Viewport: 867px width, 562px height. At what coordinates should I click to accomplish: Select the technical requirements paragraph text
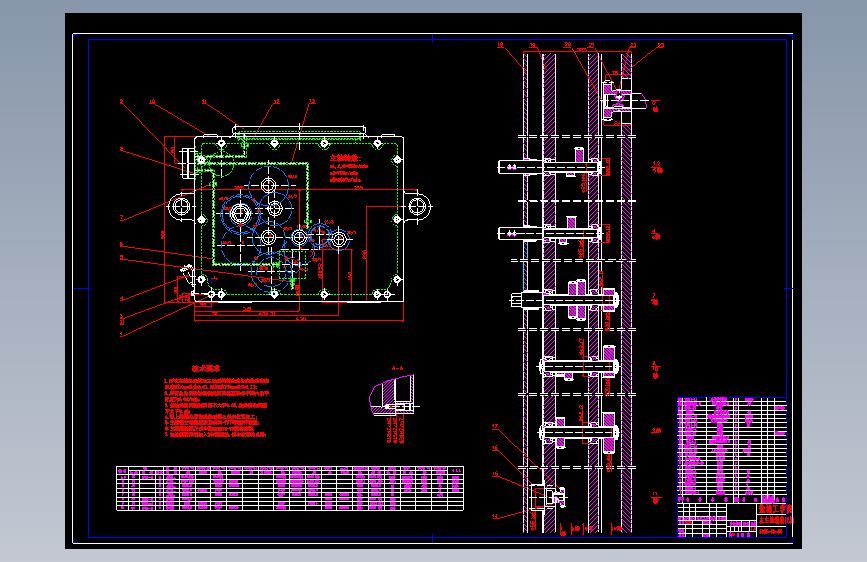tap(217, 408)
